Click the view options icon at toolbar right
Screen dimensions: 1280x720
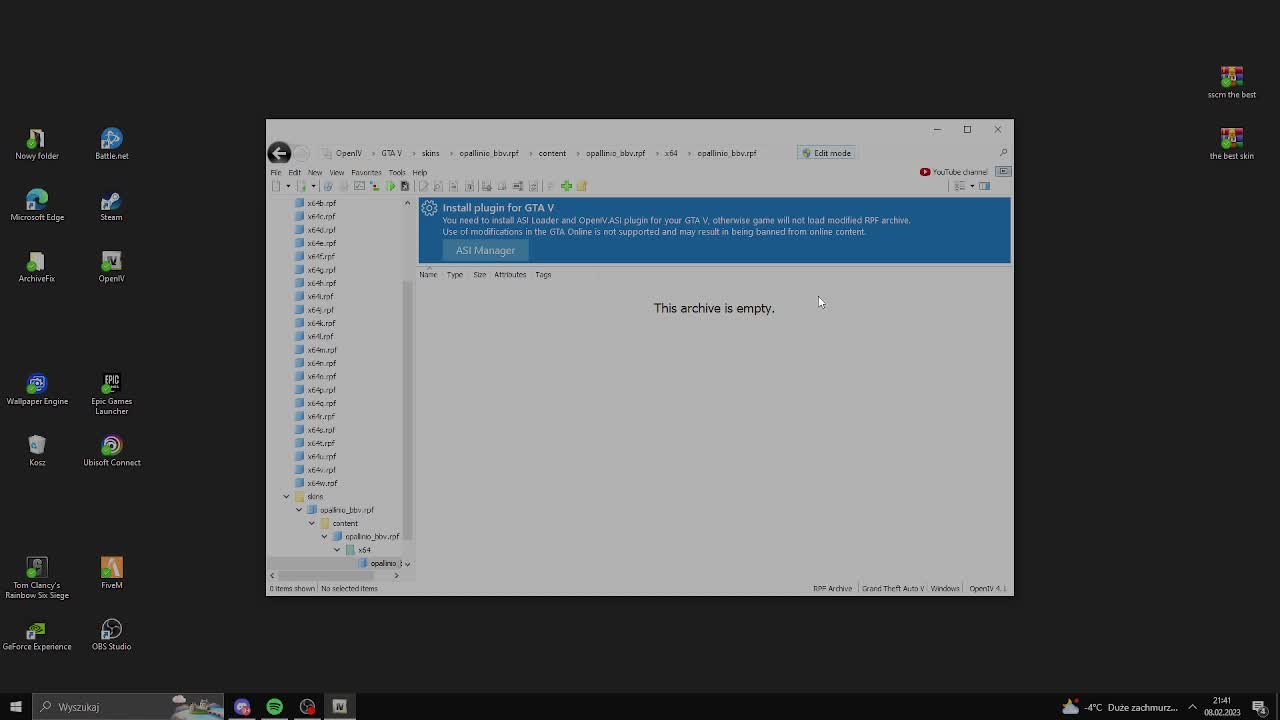(x=958, y=186)
